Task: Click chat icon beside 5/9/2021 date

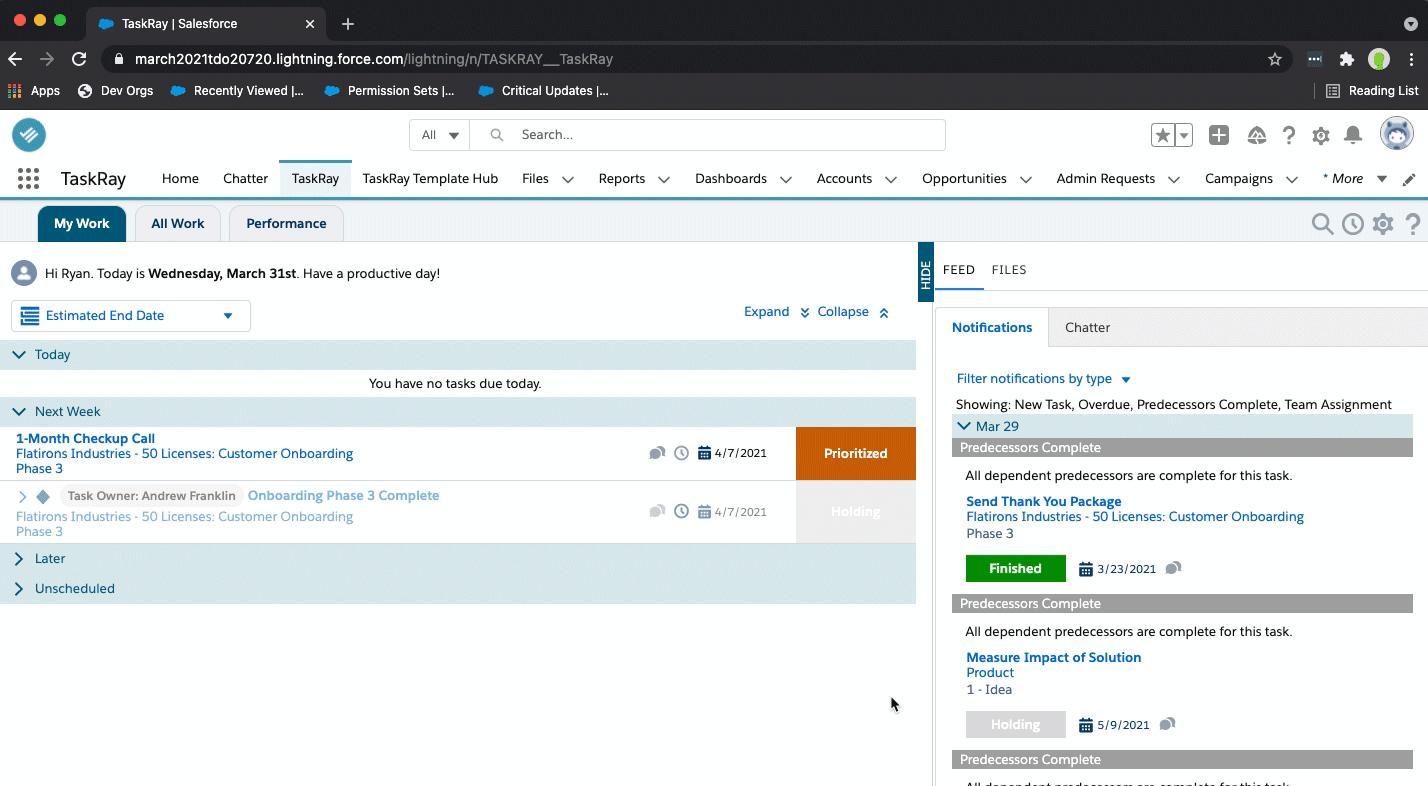Action: 1168,724
